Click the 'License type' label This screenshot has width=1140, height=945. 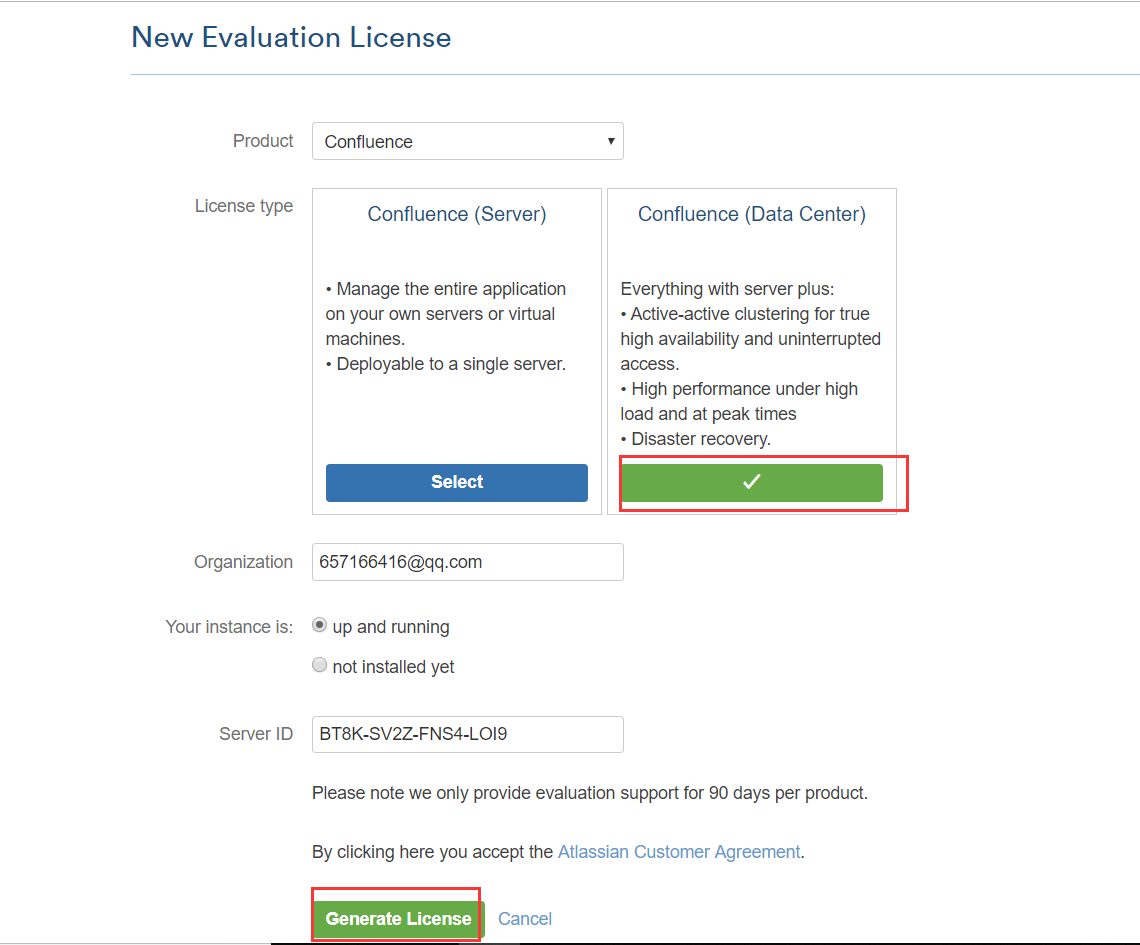[x=244, y=206]
